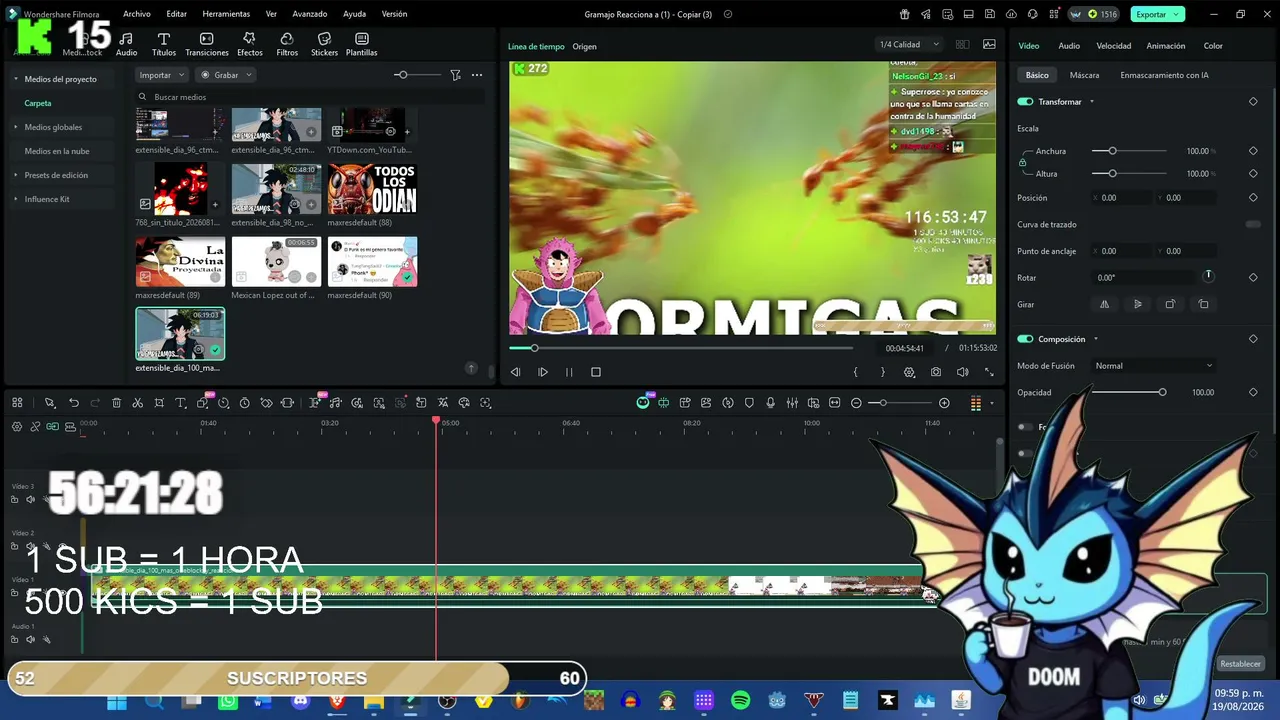
Task: Expand Presets de edición tree item
Action: (15, 175)
